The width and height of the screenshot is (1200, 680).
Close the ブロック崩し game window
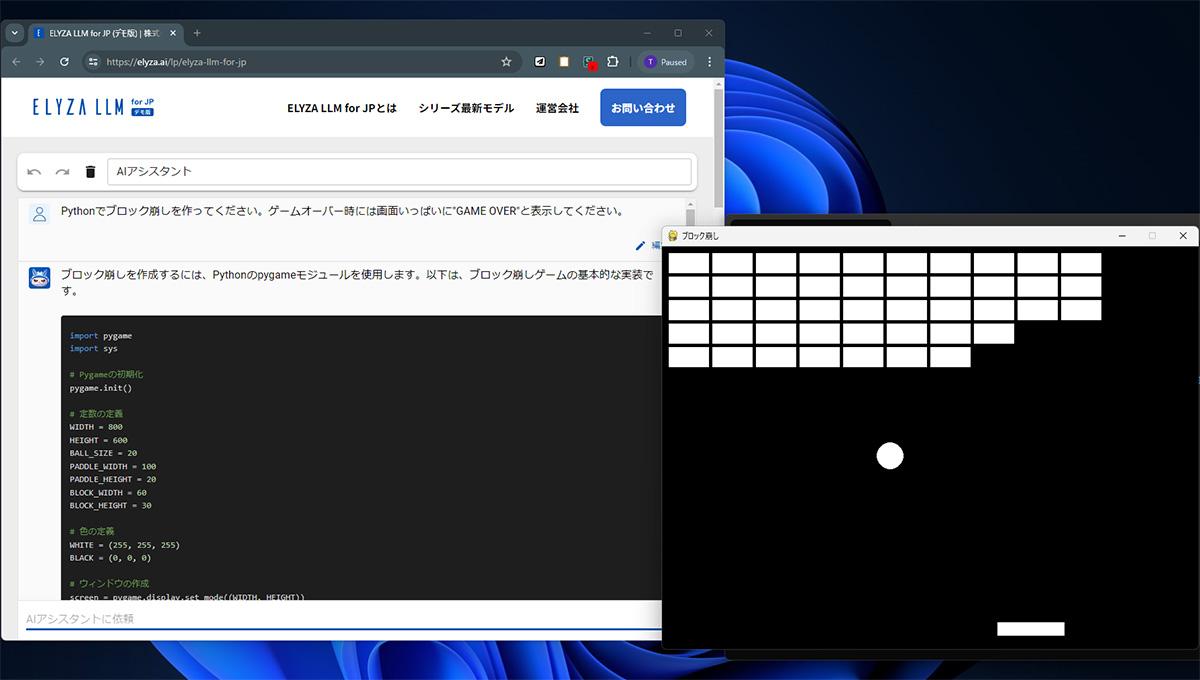click(1183, 236)
